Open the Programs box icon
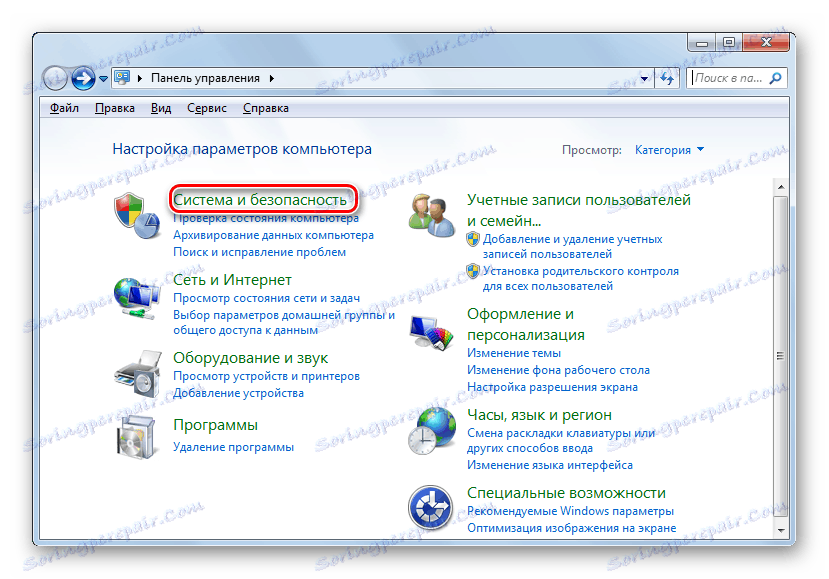The height and width of the screenshot is (579, 829). point(136,437)
